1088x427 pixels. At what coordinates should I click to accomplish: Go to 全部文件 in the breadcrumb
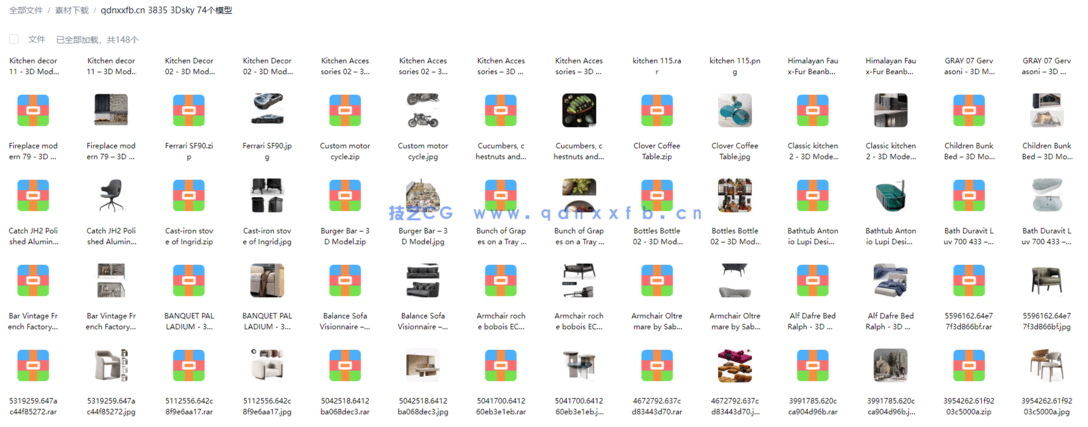pyautogui.click(x=26, y=11)
